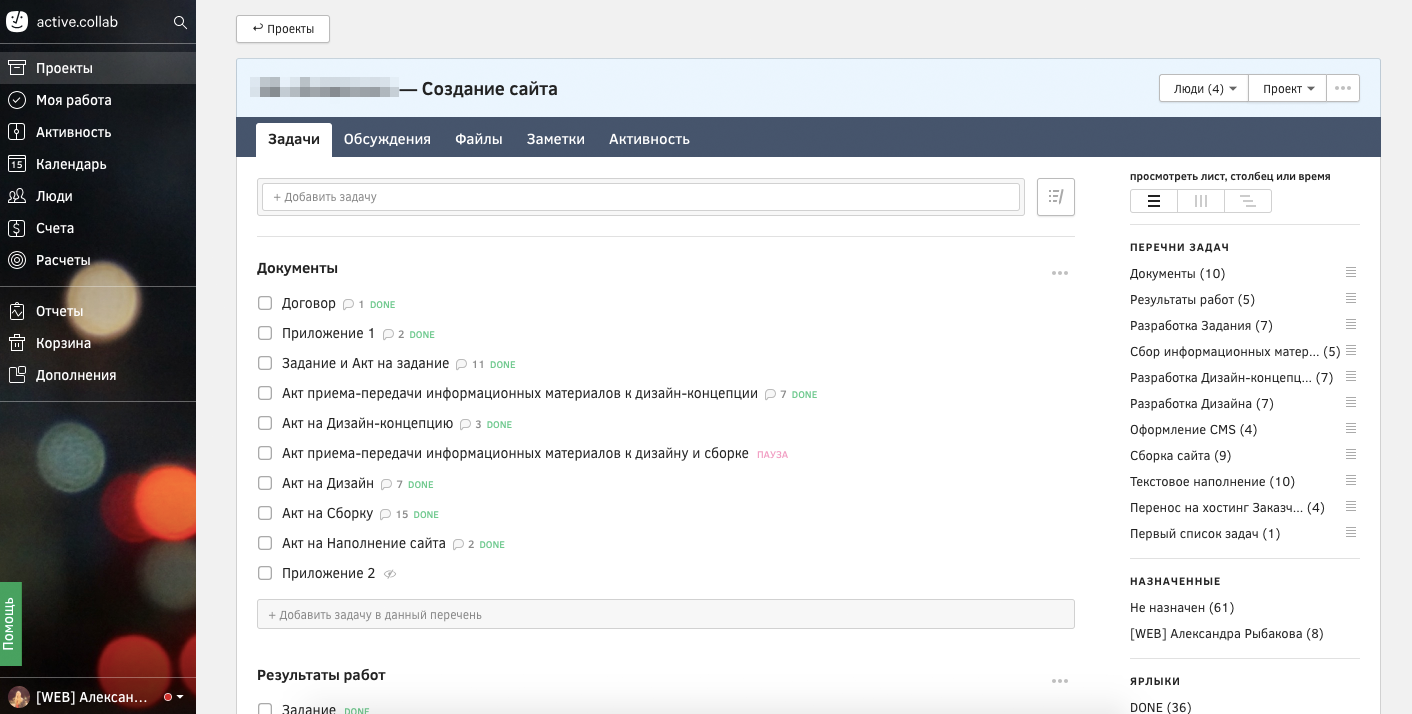Click comment bubble icon on Договор task
Viewport: 1412px width, 714px height.
(x=348, y=304)
